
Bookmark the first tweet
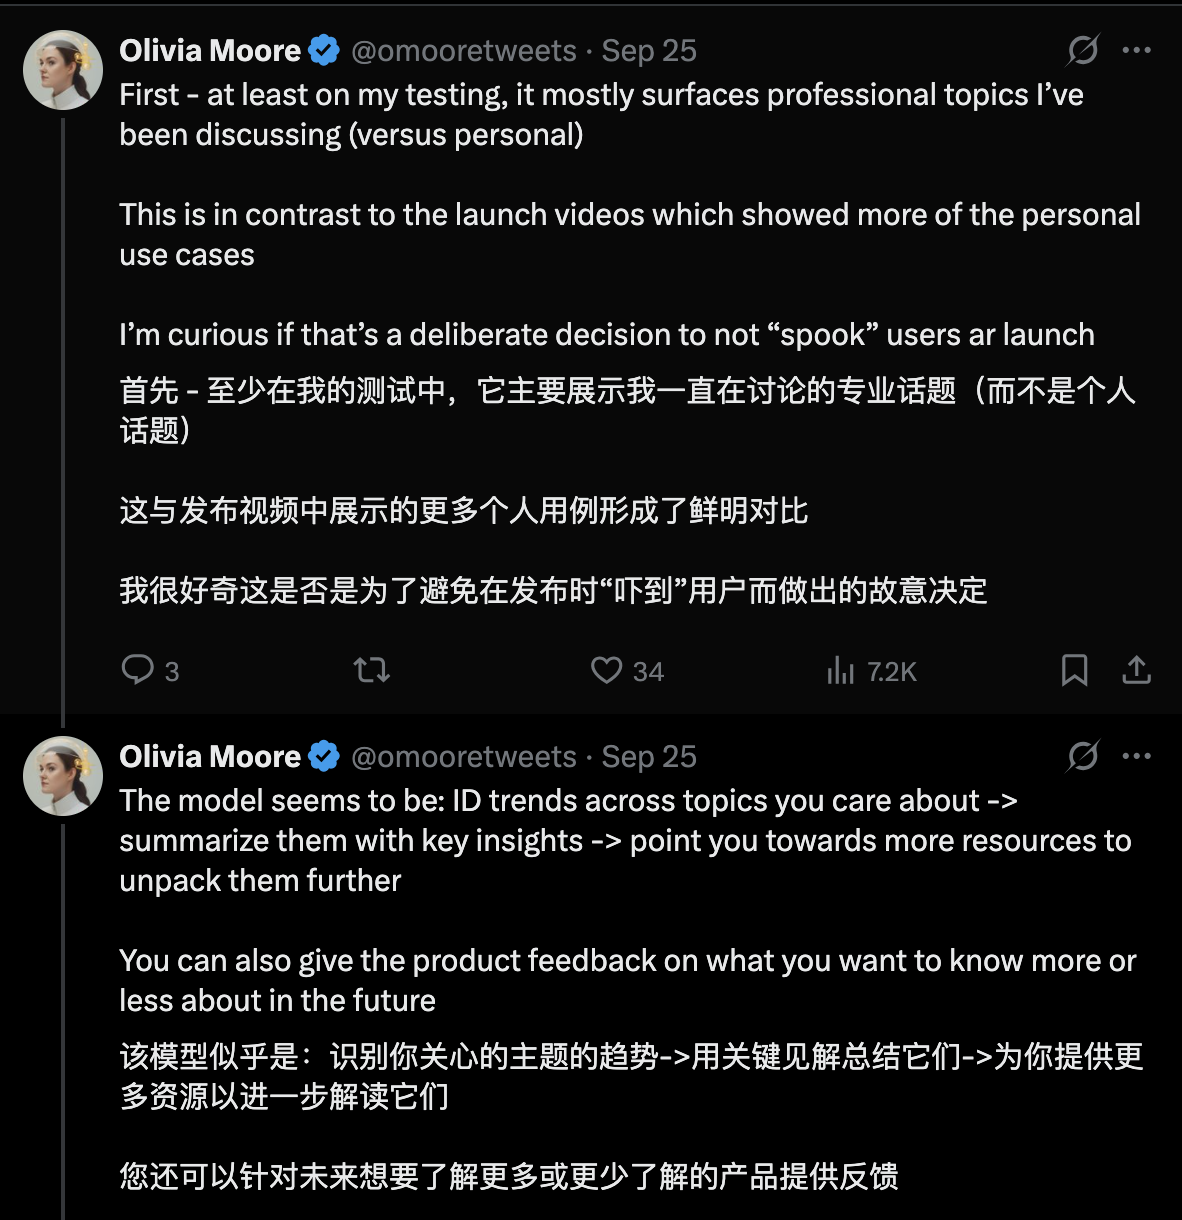pyautogui.click(x=1074, y=669)
